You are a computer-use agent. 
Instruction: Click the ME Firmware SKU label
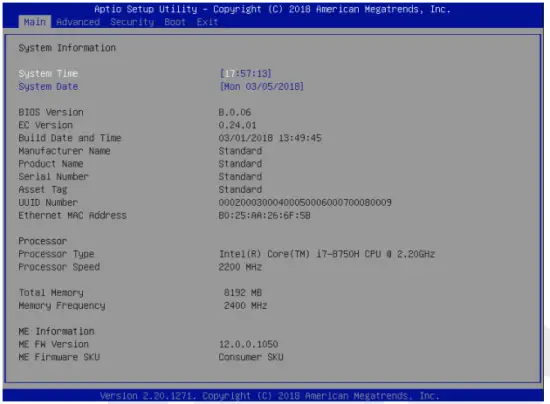[x=59, y=357]
